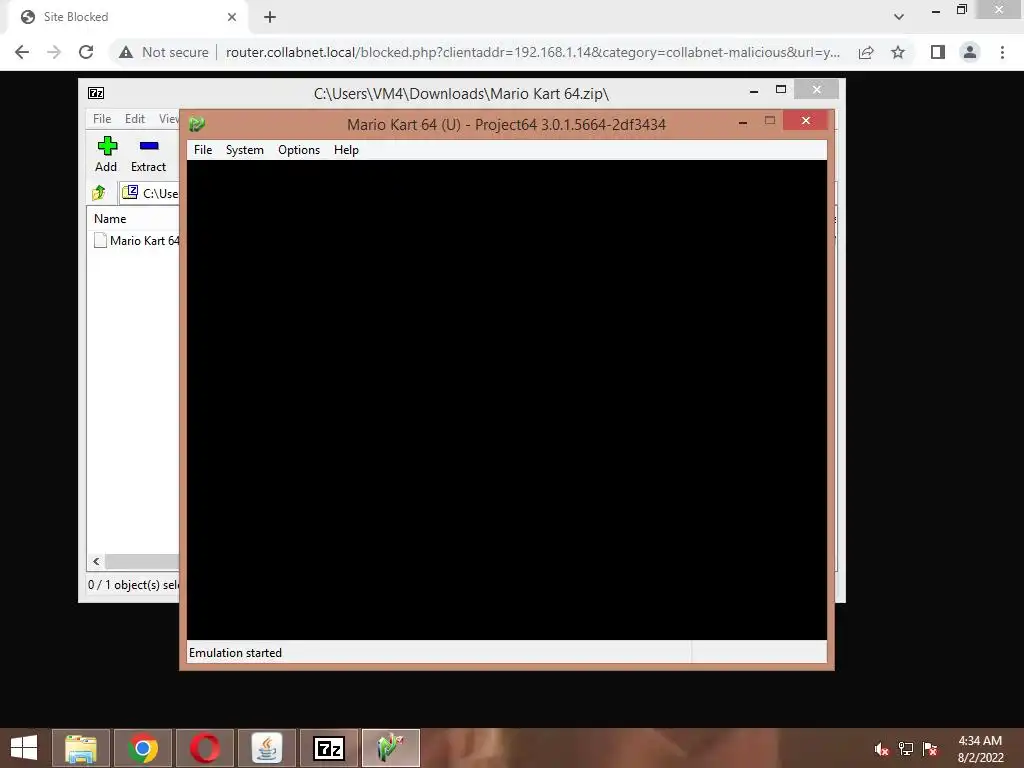
Task: Click the Not secure warning indicator
Action: coord(163,52)
